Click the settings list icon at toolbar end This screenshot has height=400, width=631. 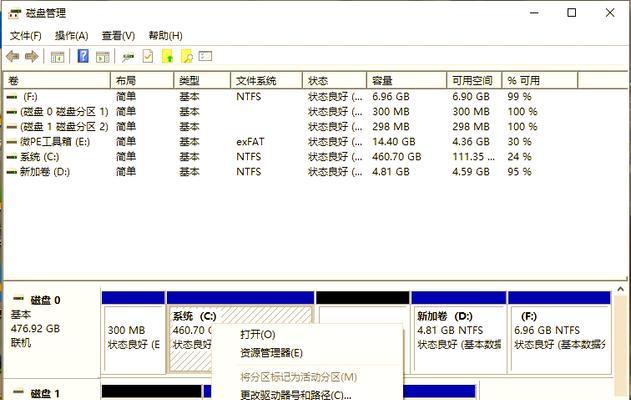tap(206, 57)
